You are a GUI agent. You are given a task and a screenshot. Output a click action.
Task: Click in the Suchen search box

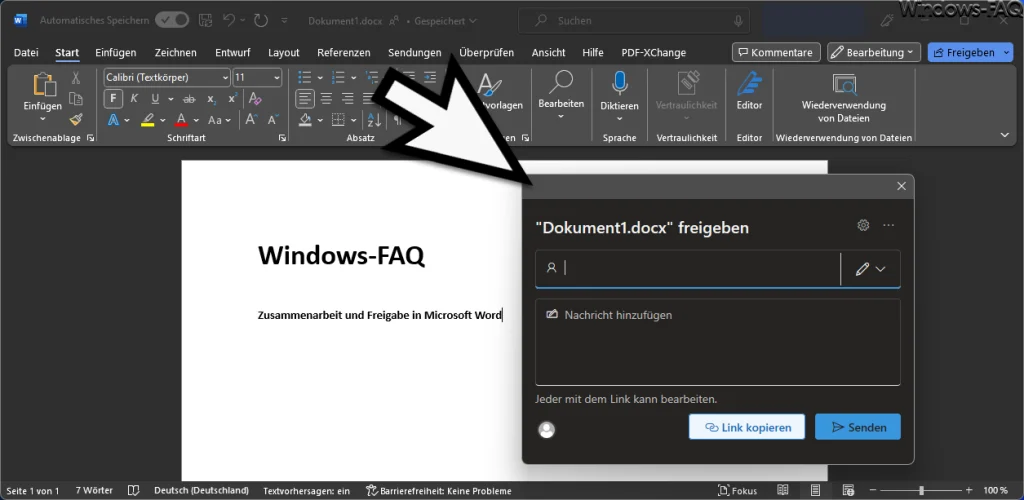point(635,21)
